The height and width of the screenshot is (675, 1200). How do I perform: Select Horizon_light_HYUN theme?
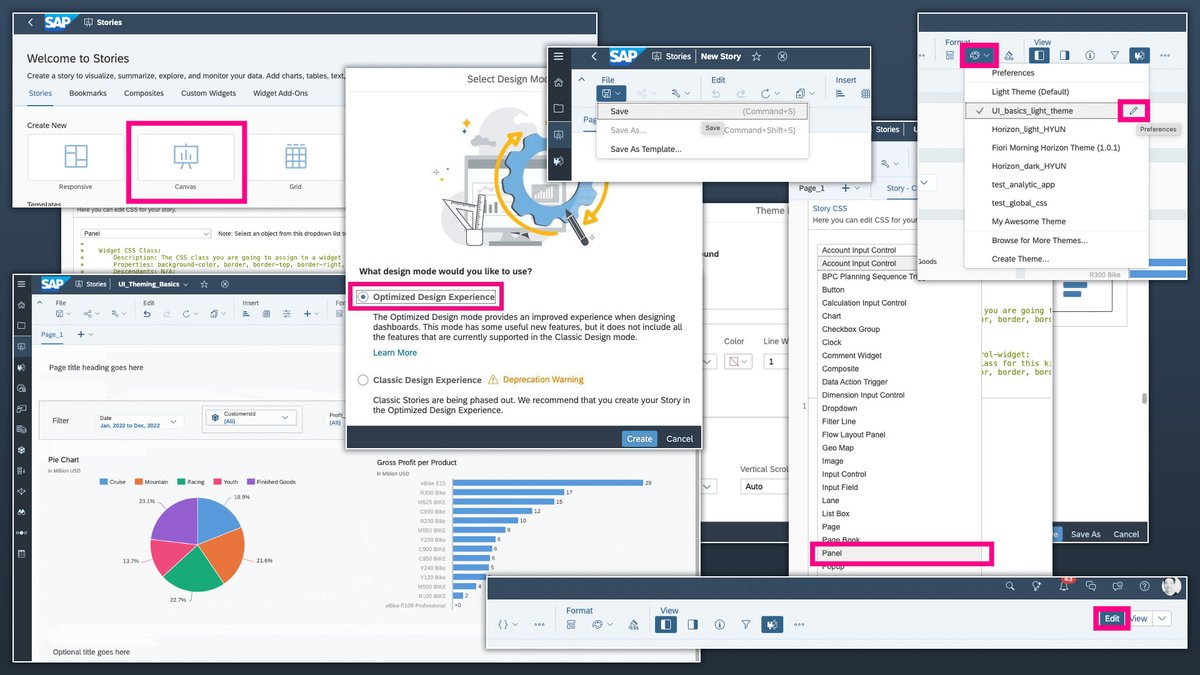coord(1028,129)
